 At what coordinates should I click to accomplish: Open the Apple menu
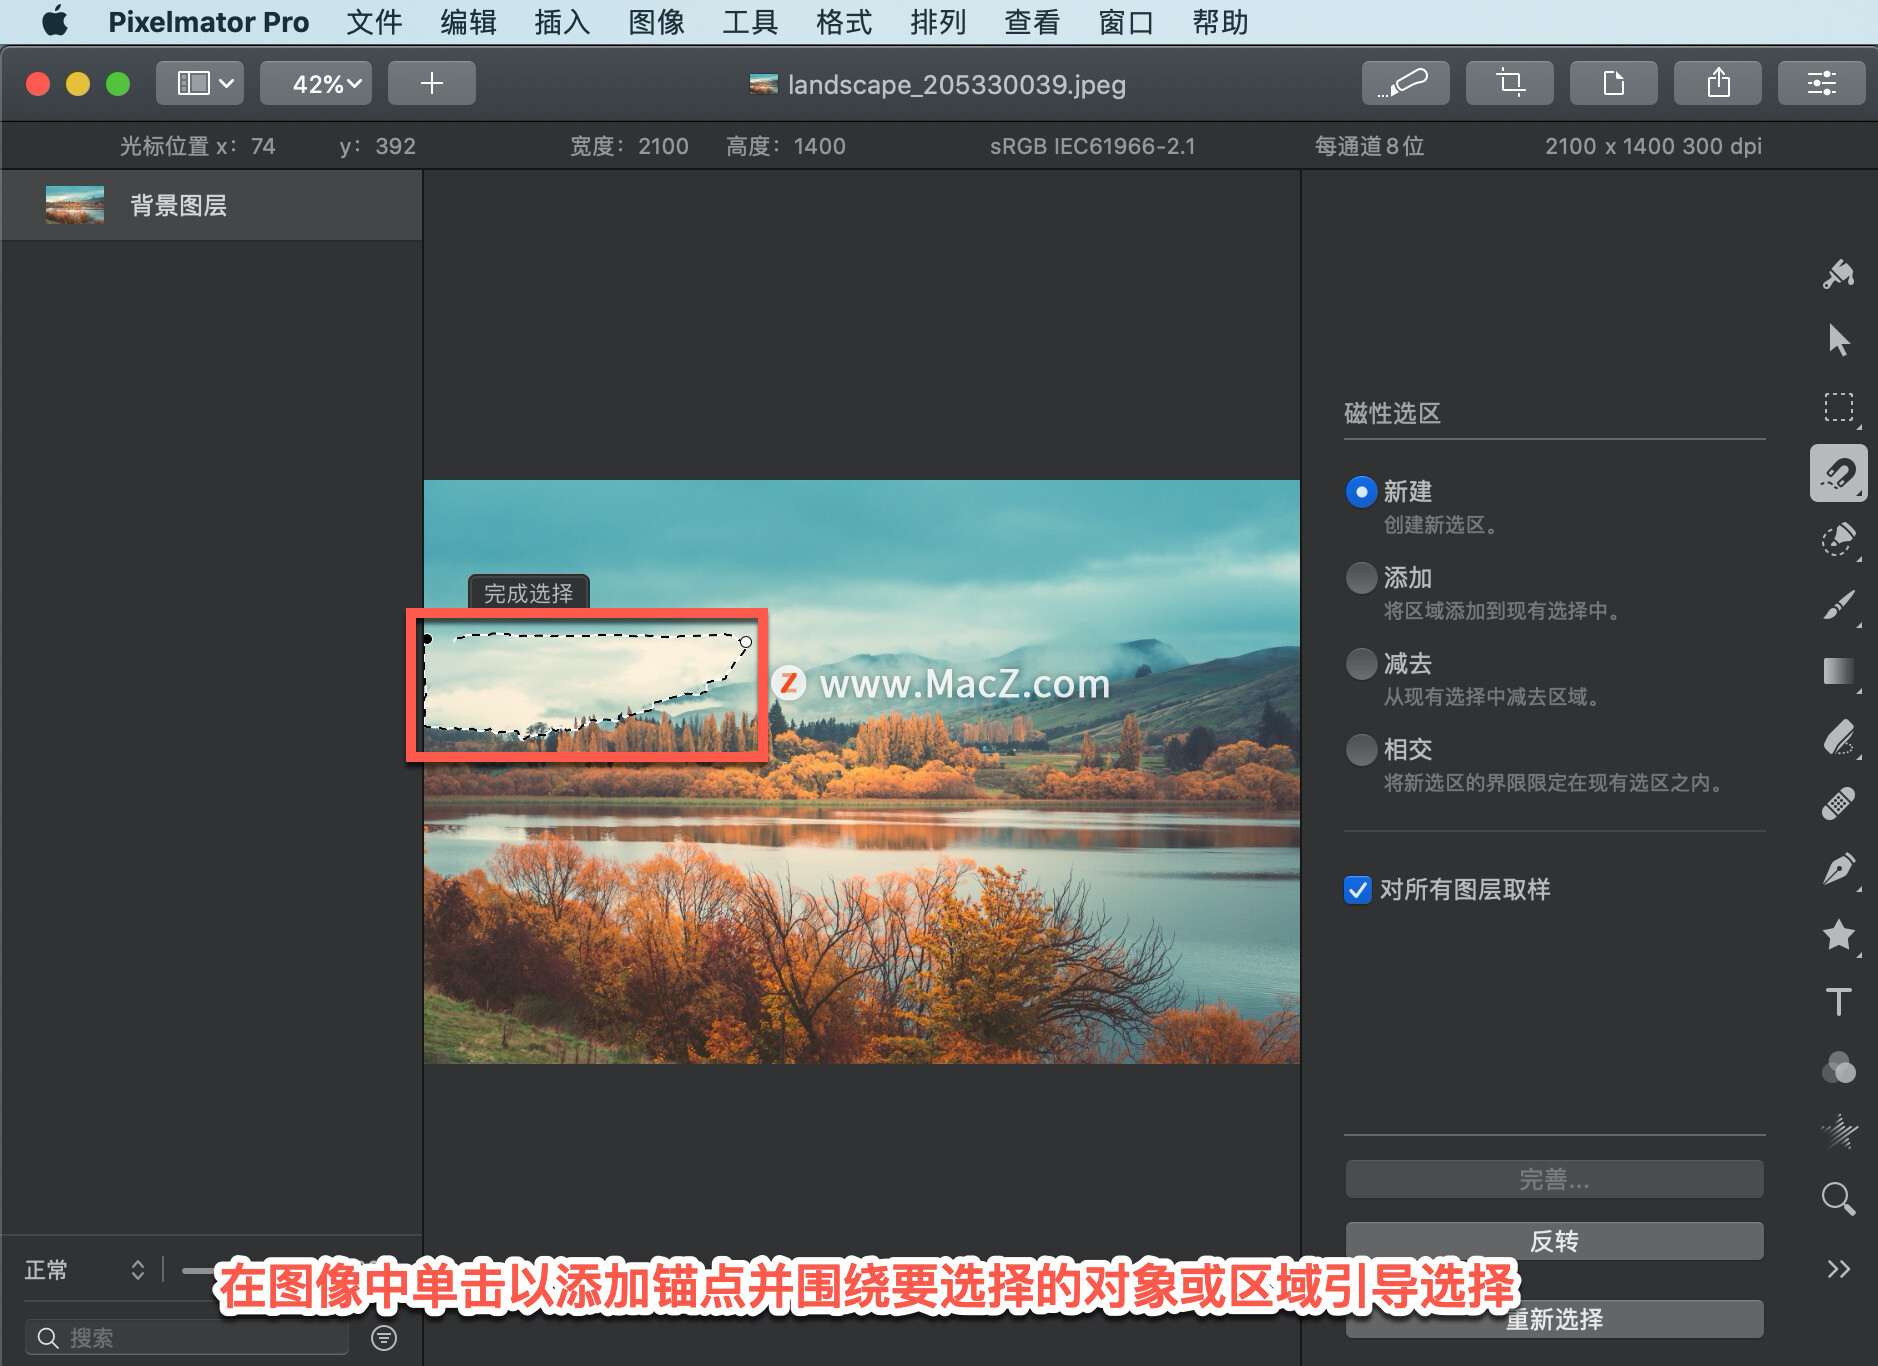[55, 21]
